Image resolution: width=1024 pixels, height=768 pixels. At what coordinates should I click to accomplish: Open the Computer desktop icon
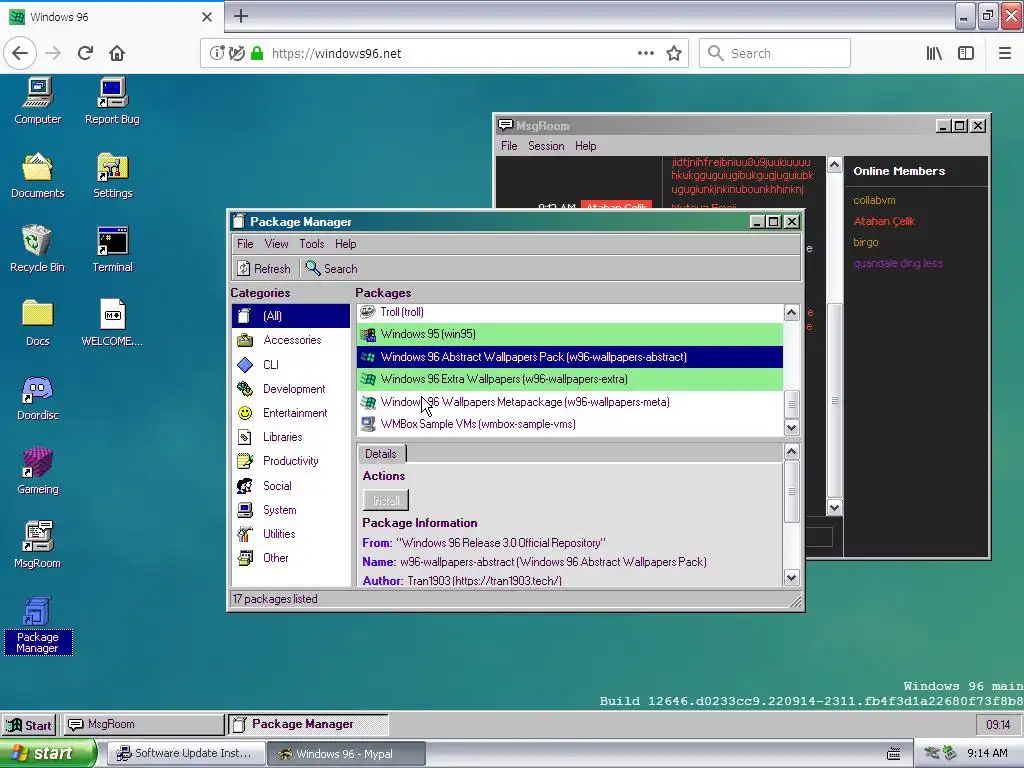point(38,101)
